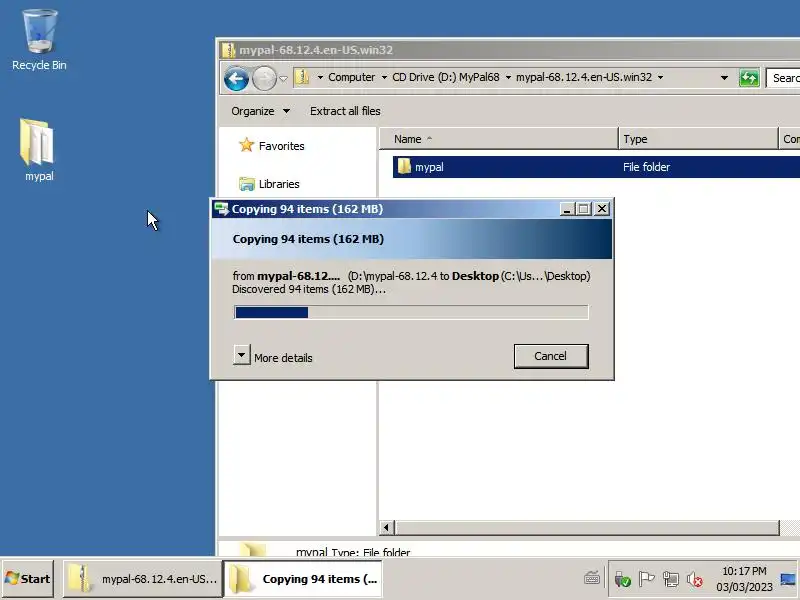Click CD Drive (D:) MyPal68 breadcrumb
The height and width of the screenshot is (600, 800).
[445, 78]
